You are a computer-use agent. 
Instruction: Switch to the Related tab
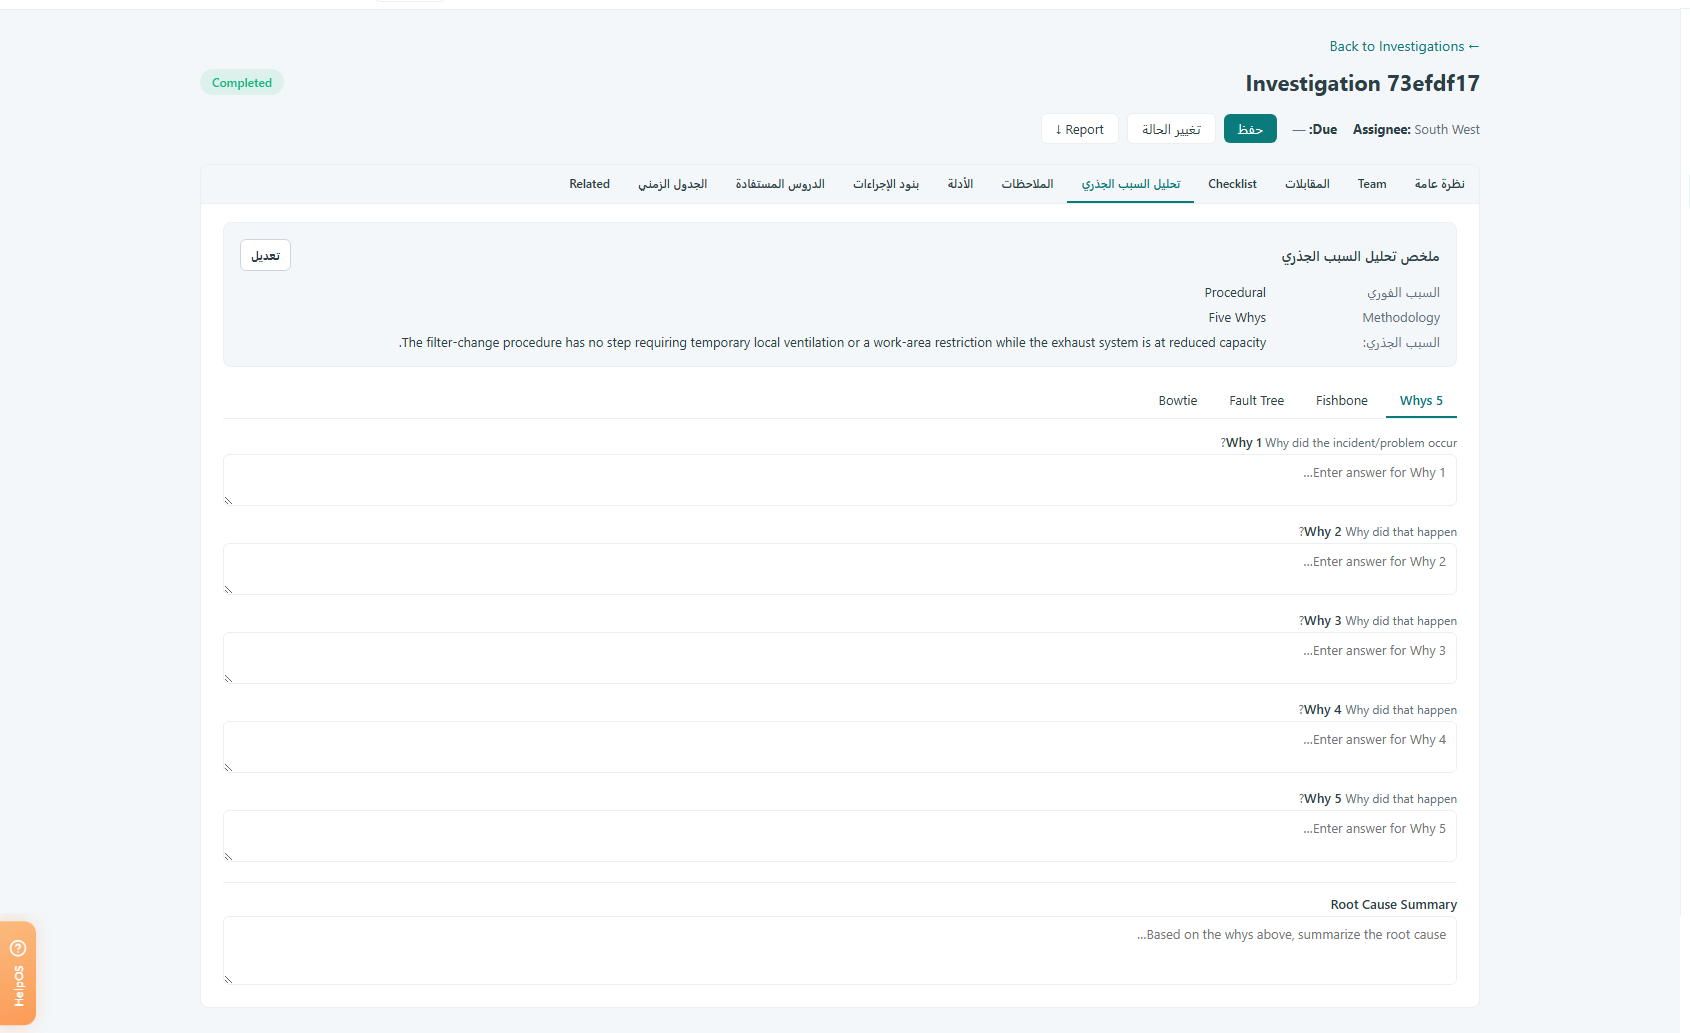click(x=589, y=184)
